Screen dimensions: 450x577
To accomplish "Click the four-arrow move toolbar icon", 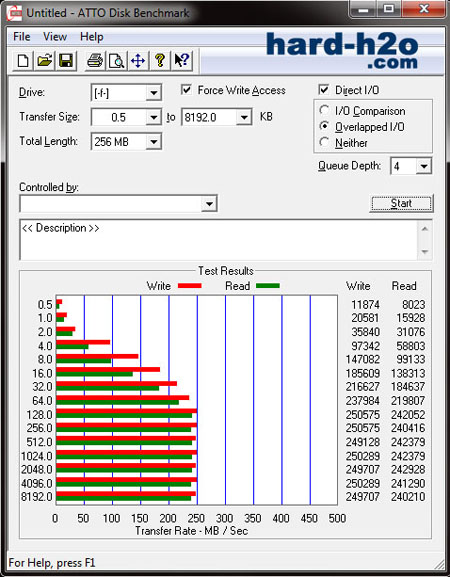I will [138, 61].
